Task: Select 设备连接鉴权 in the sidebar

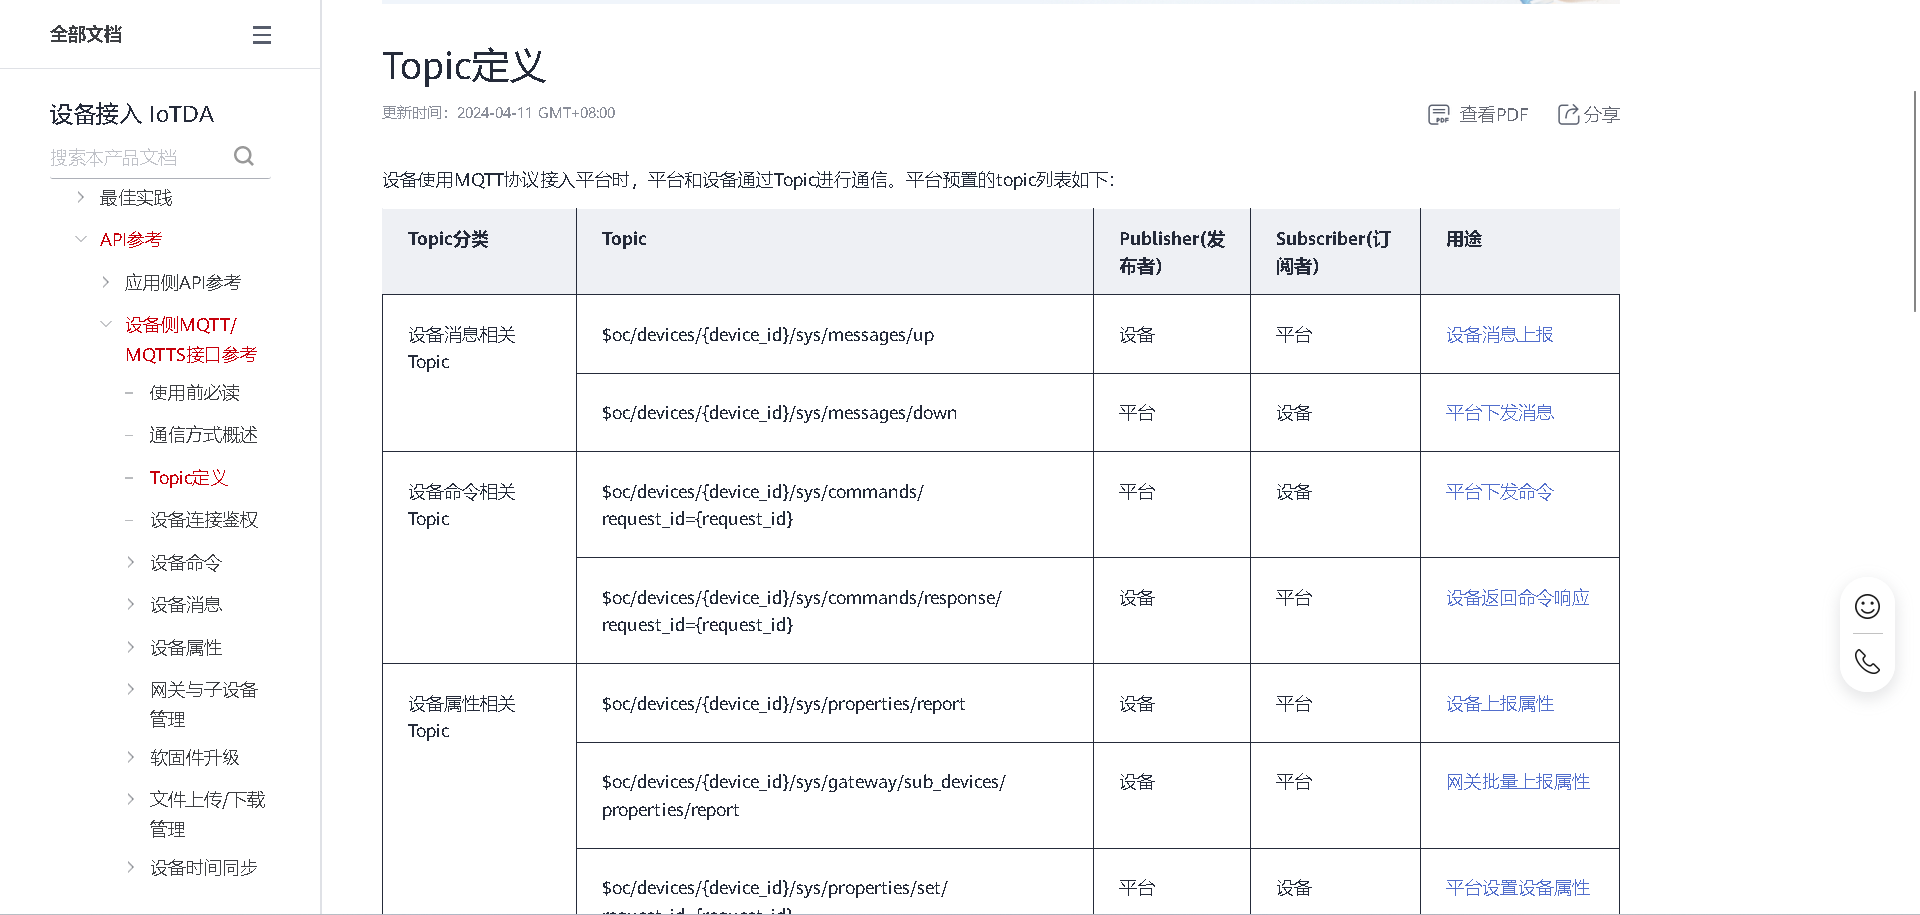Action: pyautogui.click(x=204, y=519)
